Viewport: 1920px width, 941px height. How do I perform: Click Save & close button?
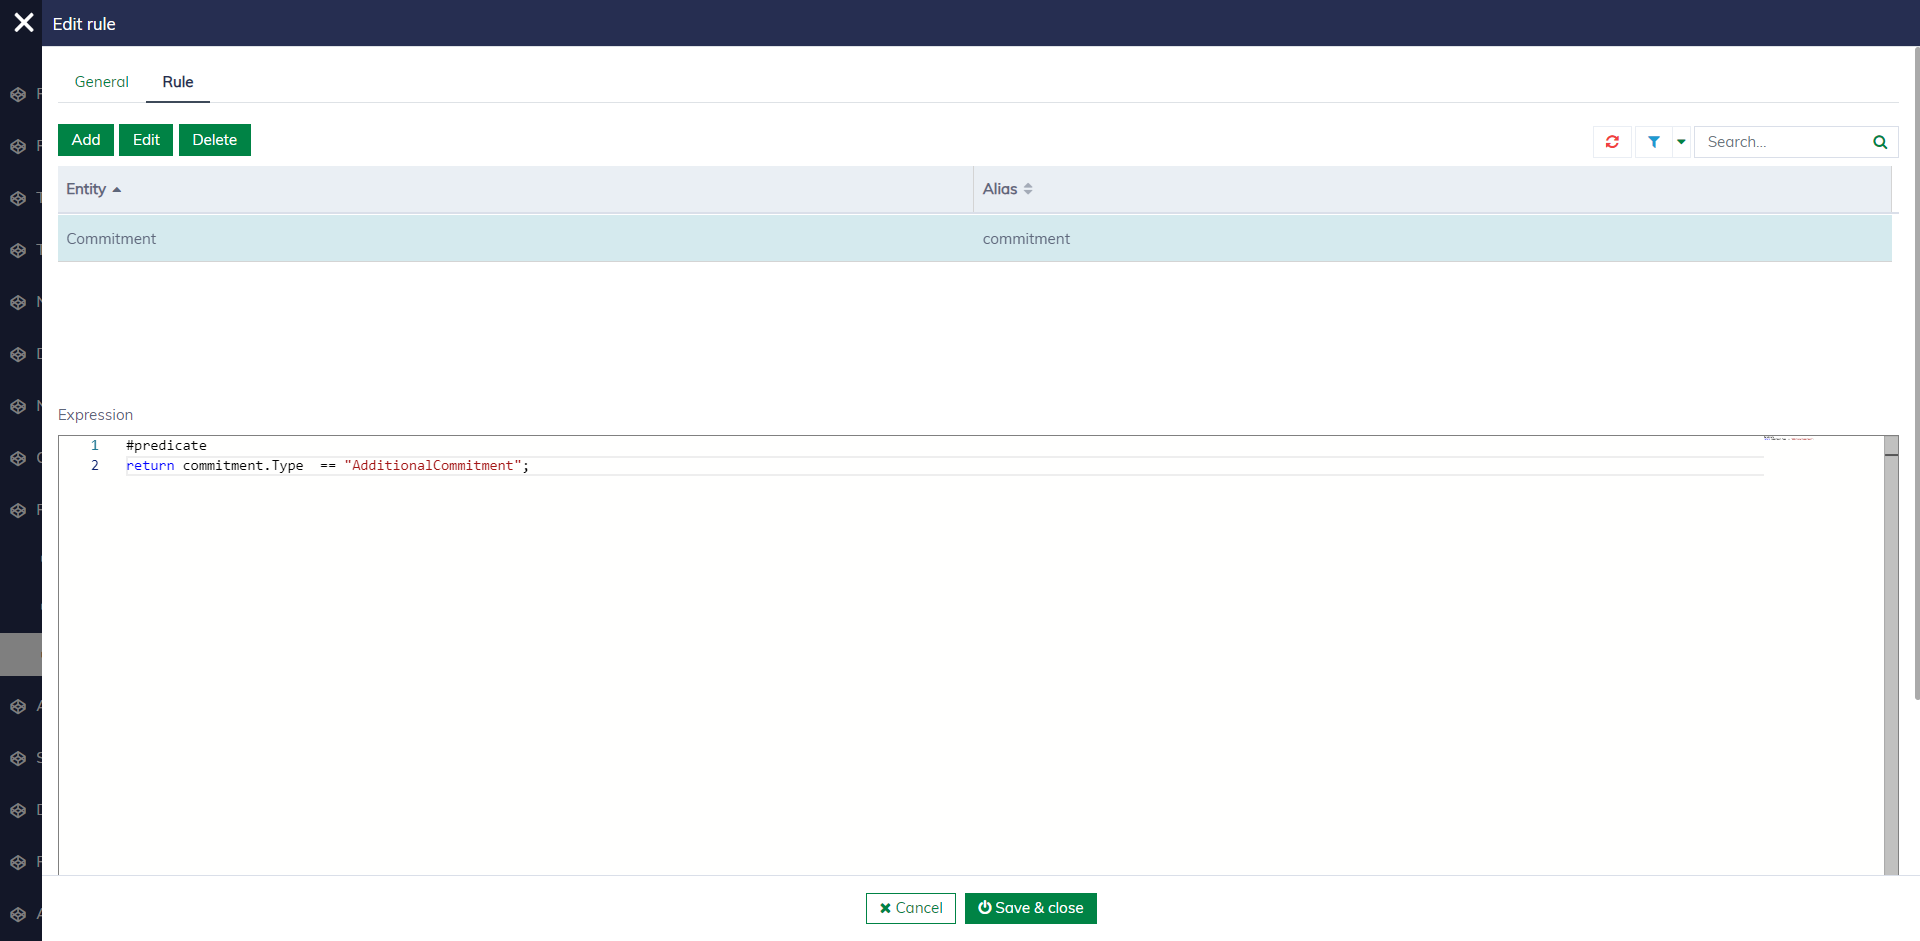click(1030, 908)
